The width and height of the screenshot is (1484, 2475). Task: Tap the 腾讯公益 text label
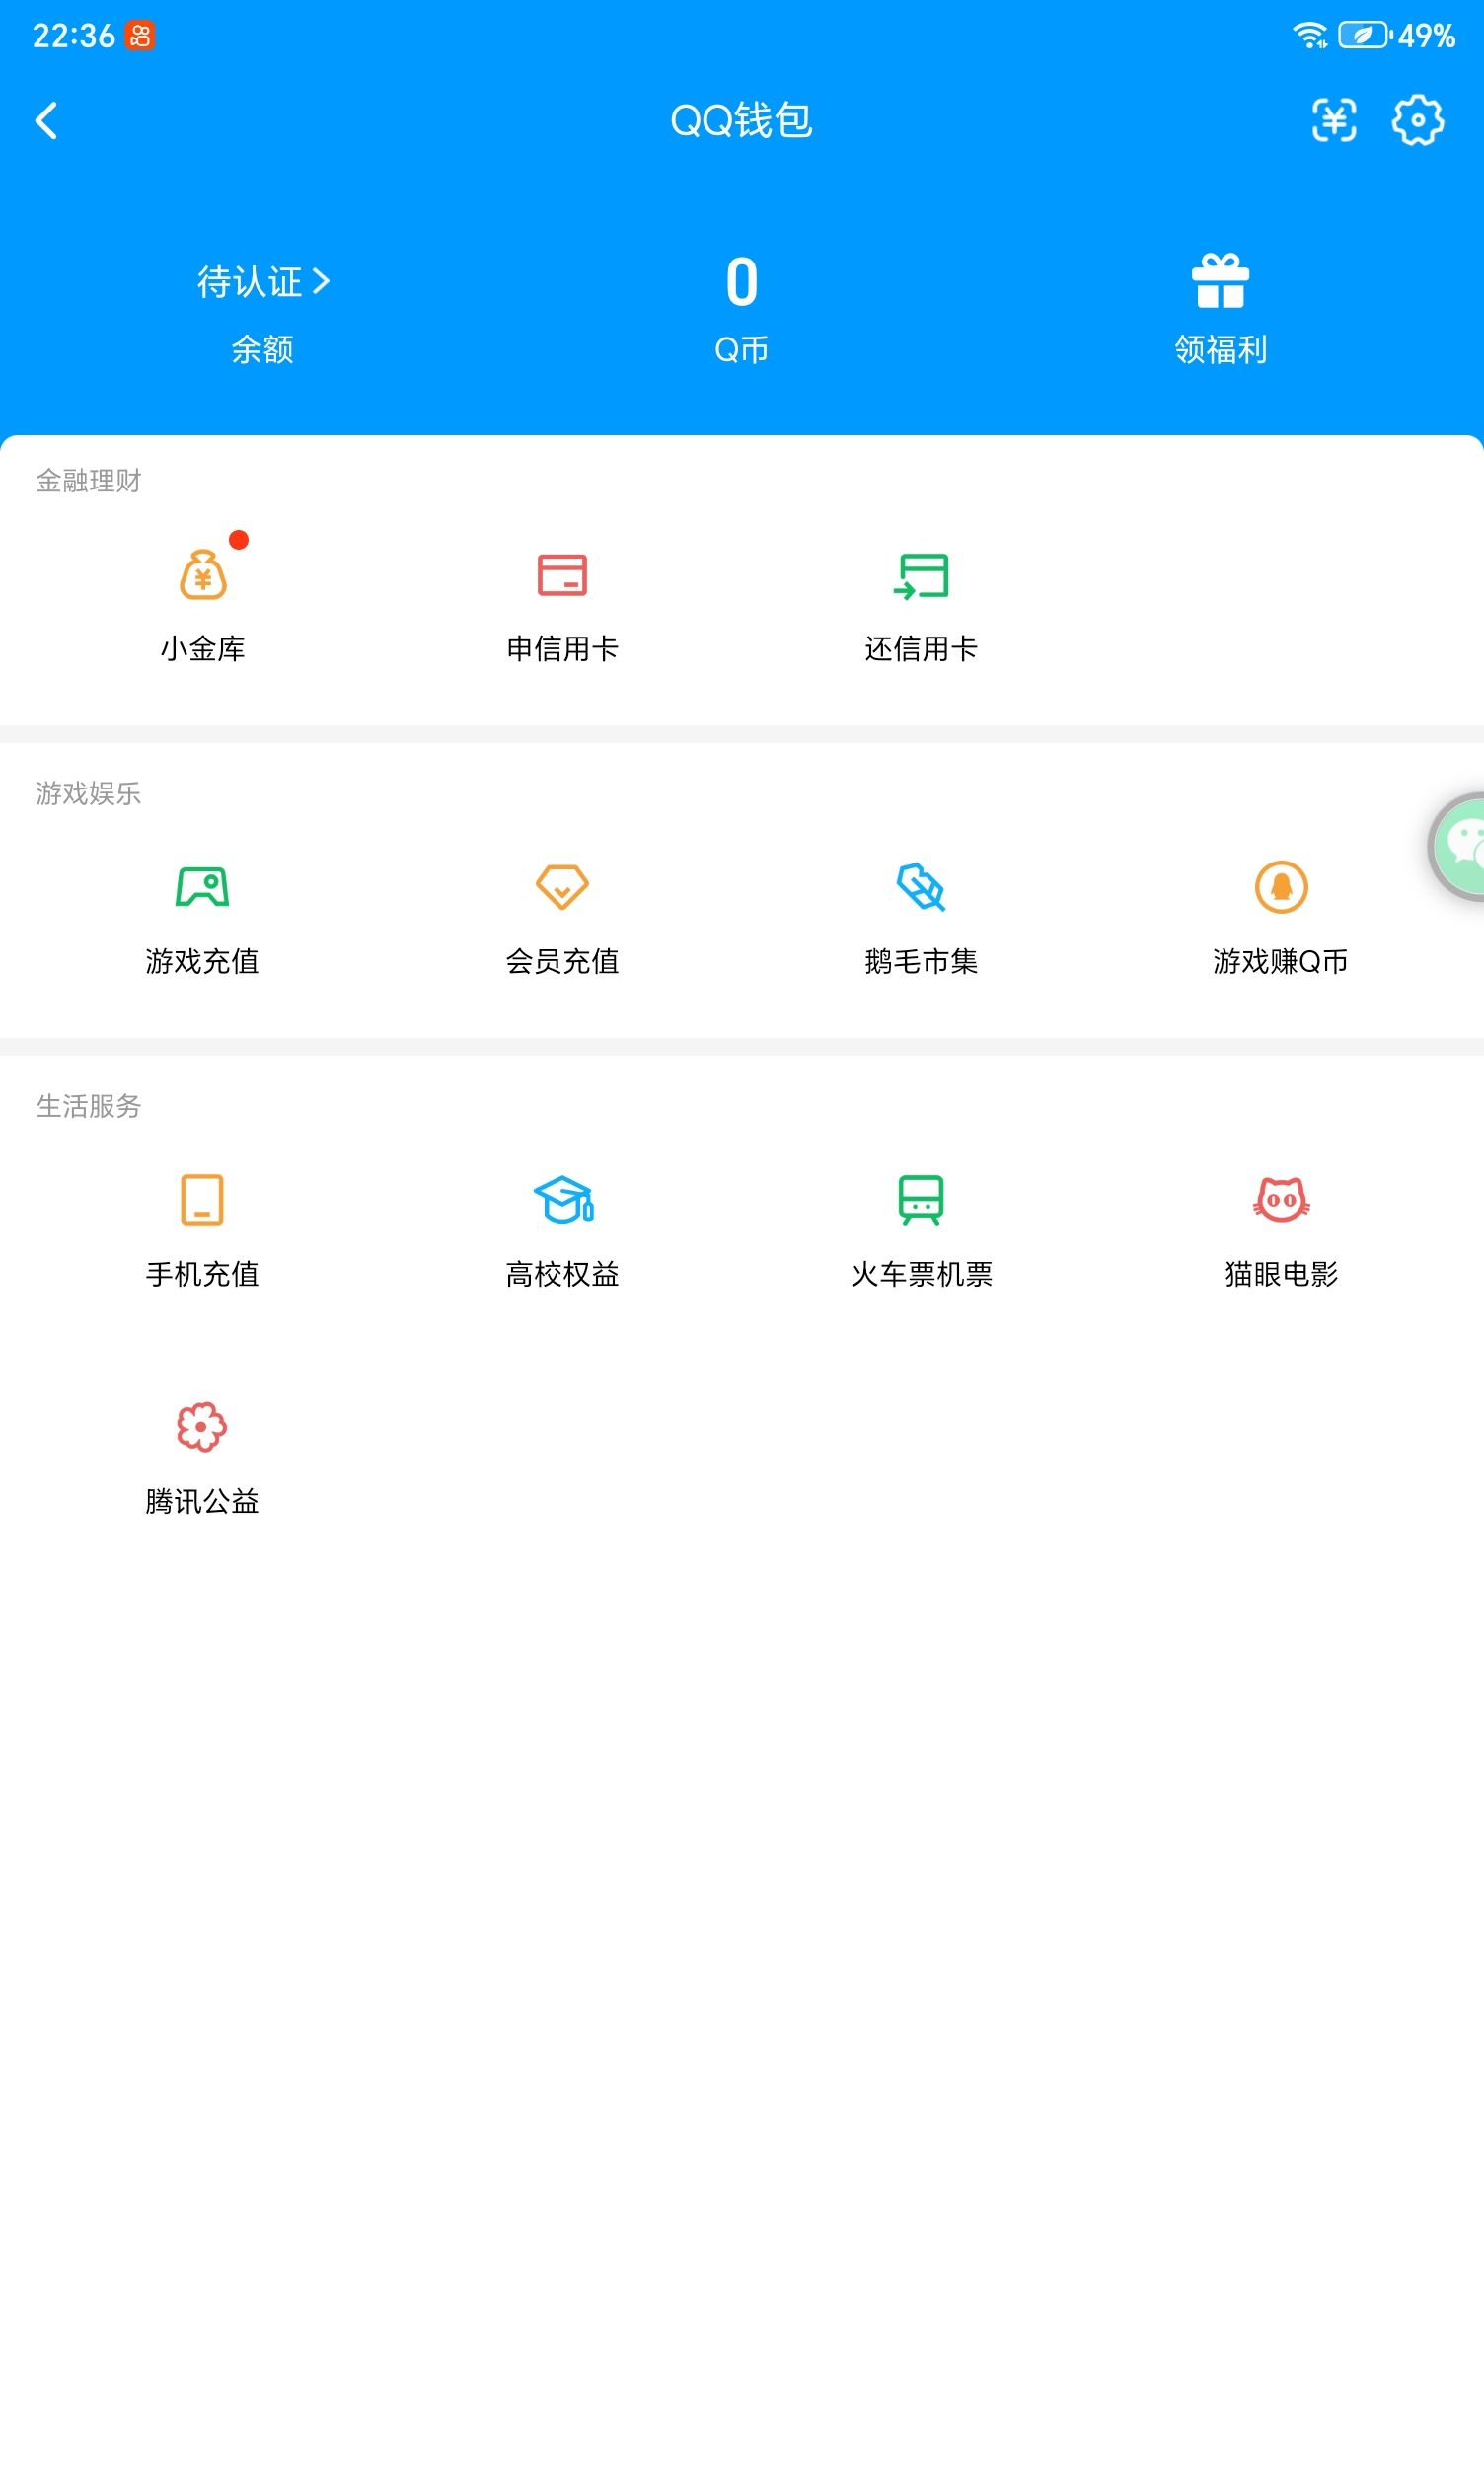[202, 1500]
